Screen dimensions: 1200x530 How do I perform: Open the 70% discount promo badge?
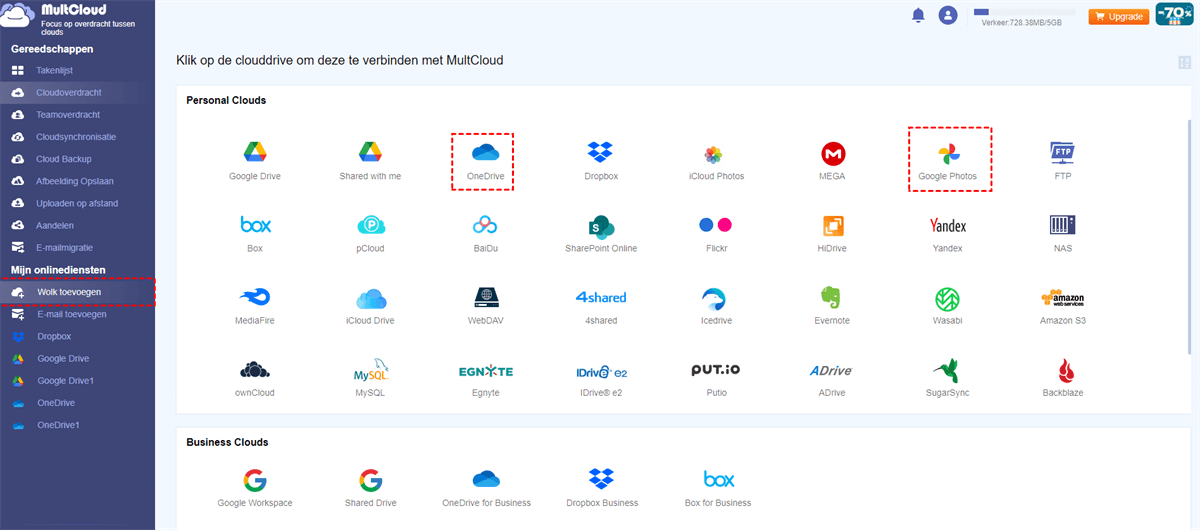coord(1172,14)
